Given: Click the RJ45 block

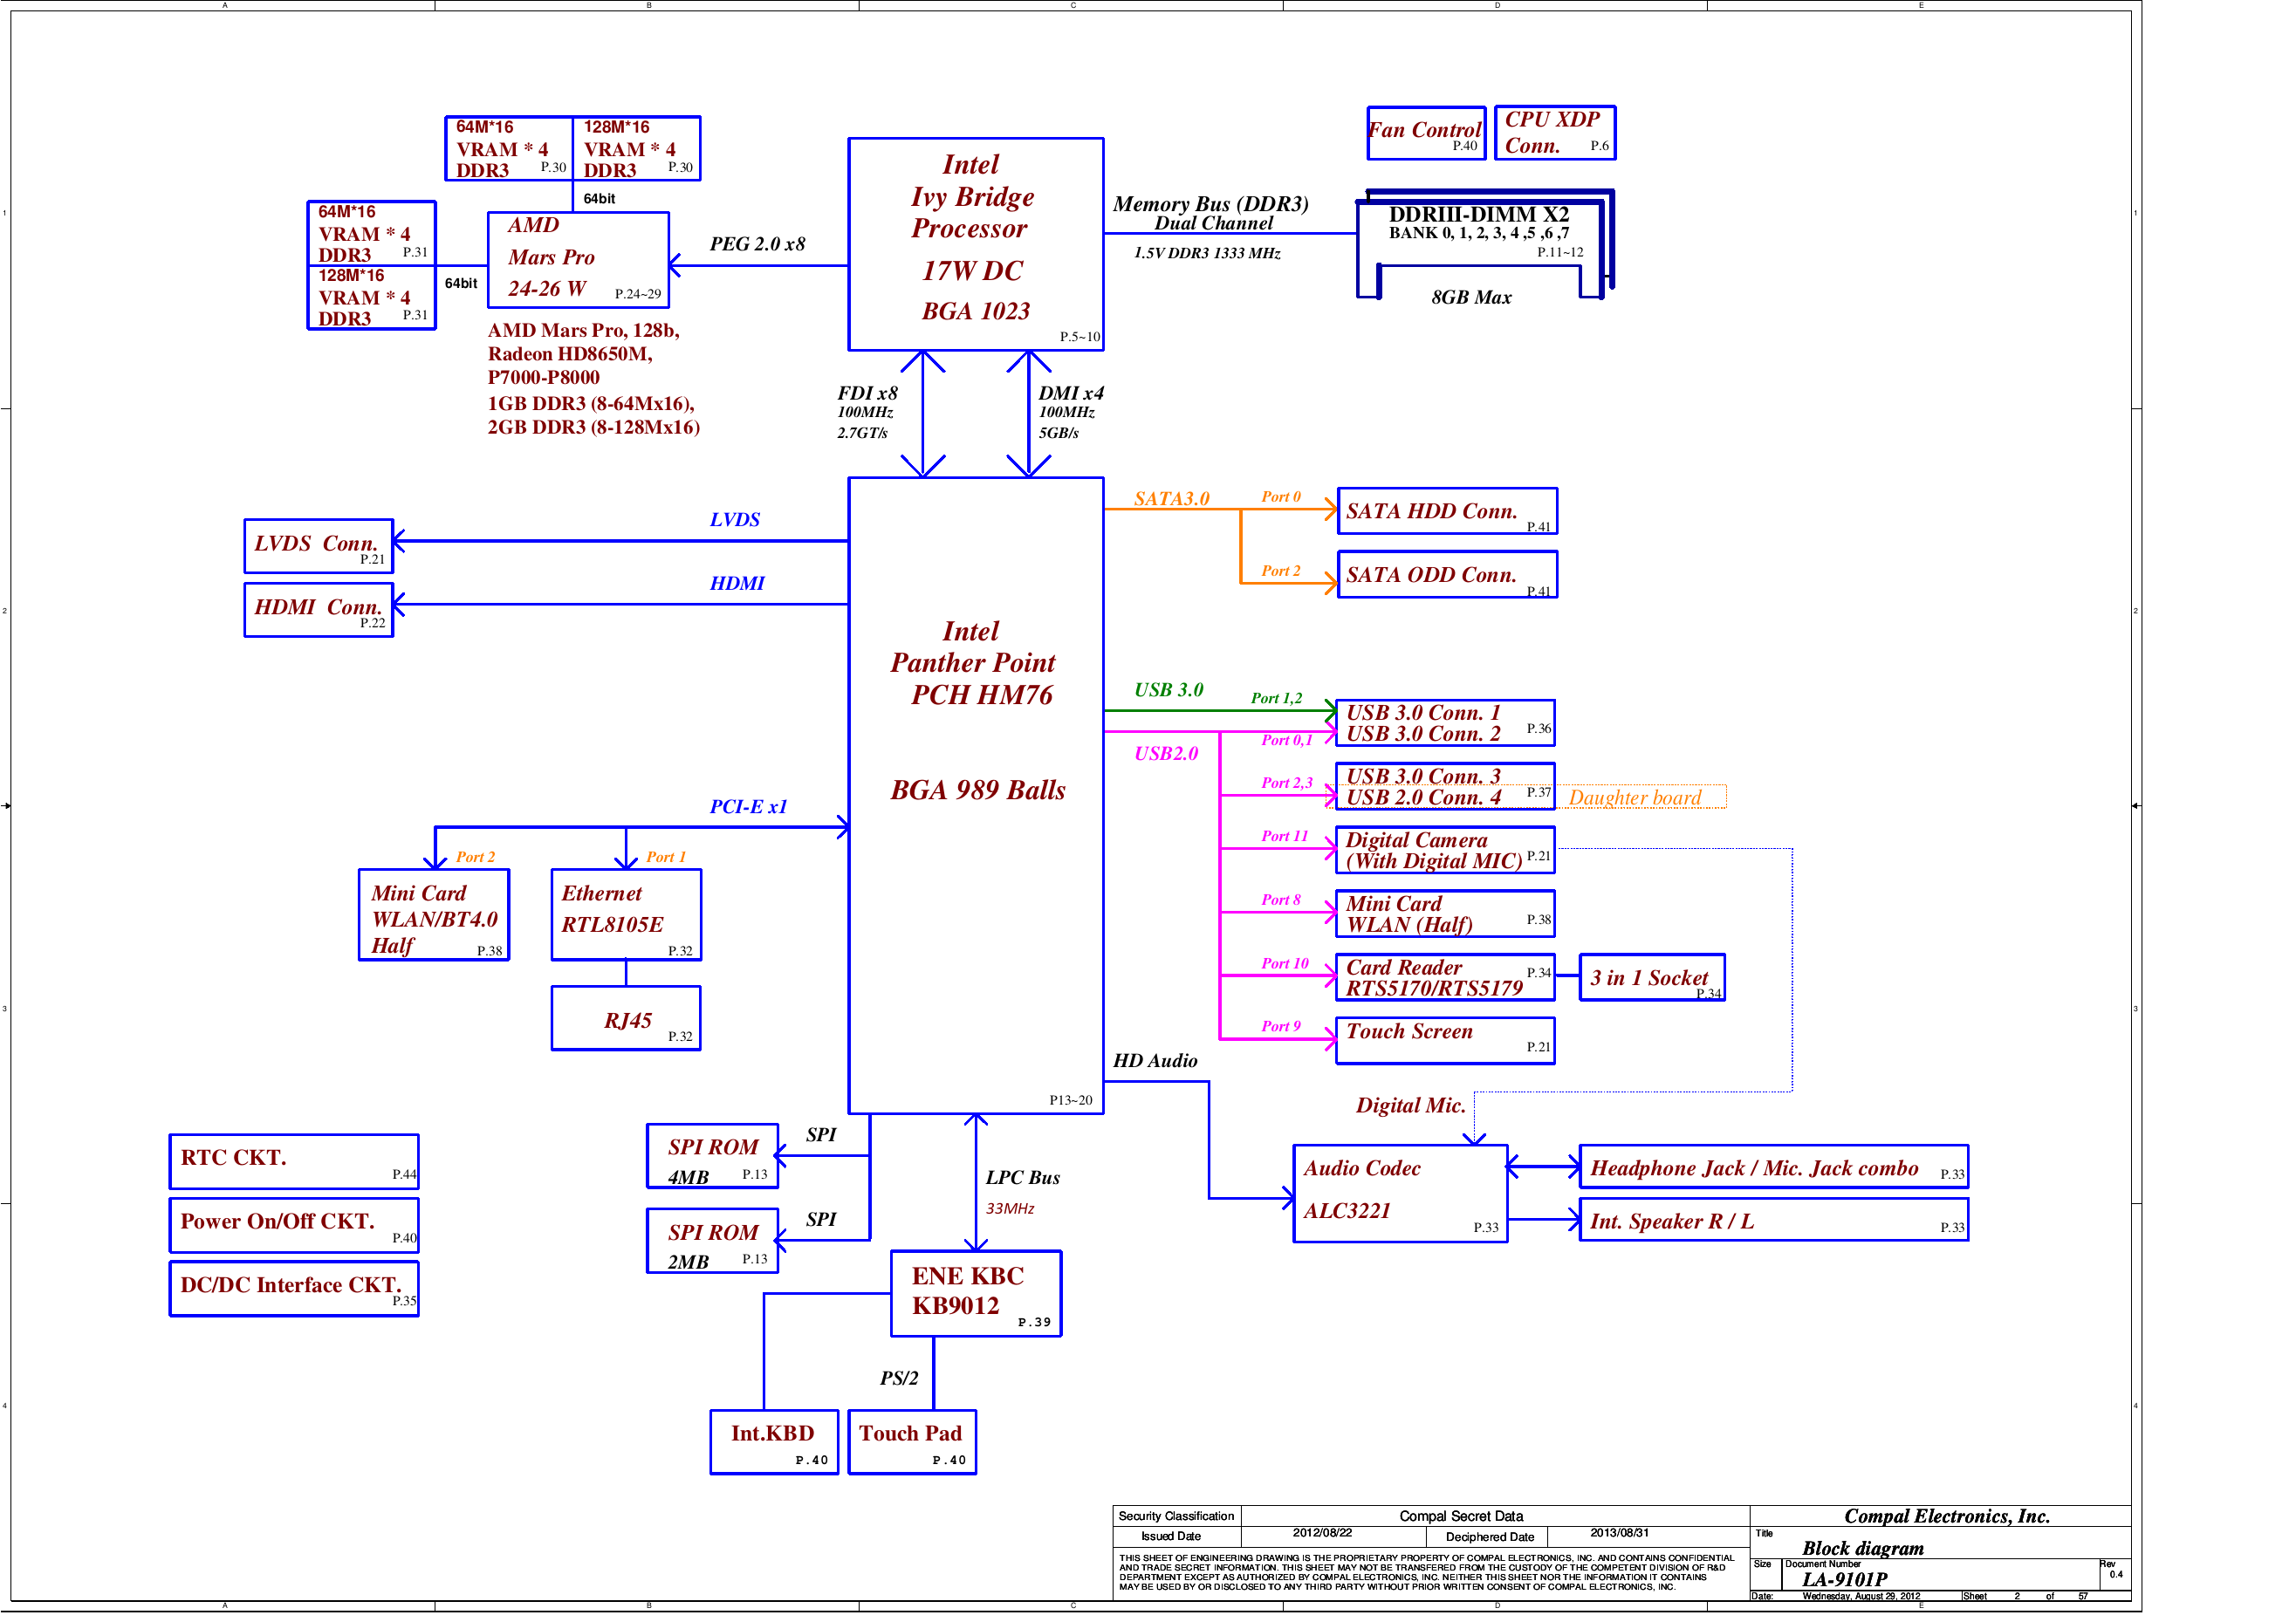Looking at the screenshot, I should (626, 1018).
